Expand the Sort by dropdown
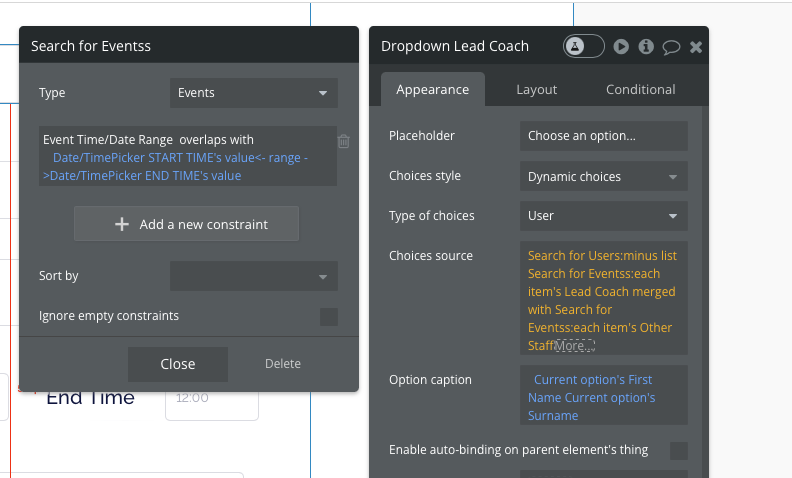The width and height of the screenshot is (792, 478). click(254, 276)
